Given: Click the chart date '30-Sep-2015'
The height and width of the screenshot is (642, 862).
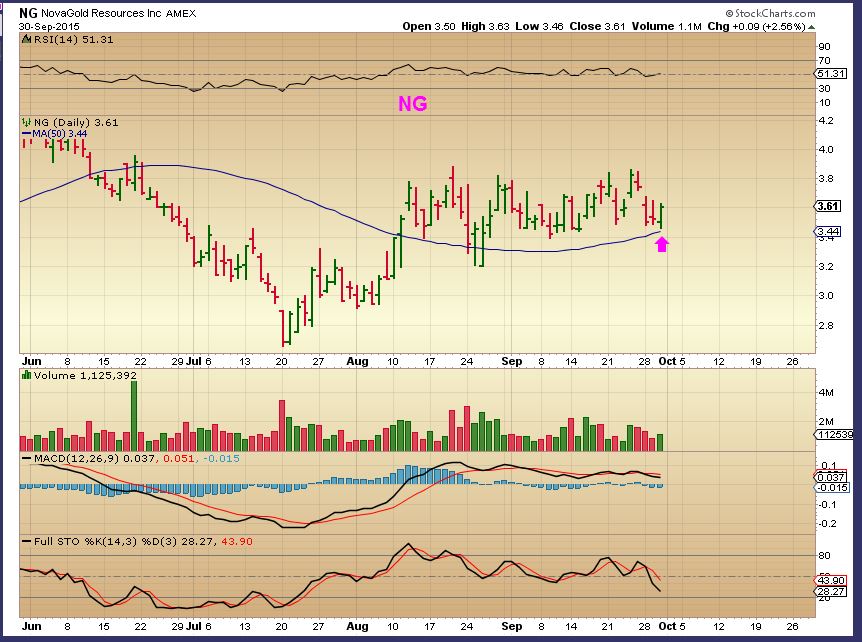Looking at the screenshot, I should pyautogui.click(x=49, y=26).
